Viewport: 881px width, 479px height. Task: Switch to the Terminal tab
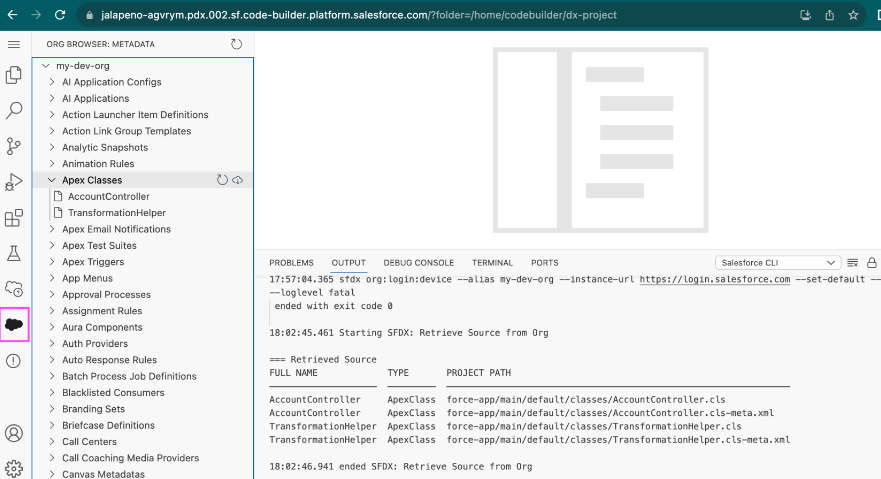(492, 263)
